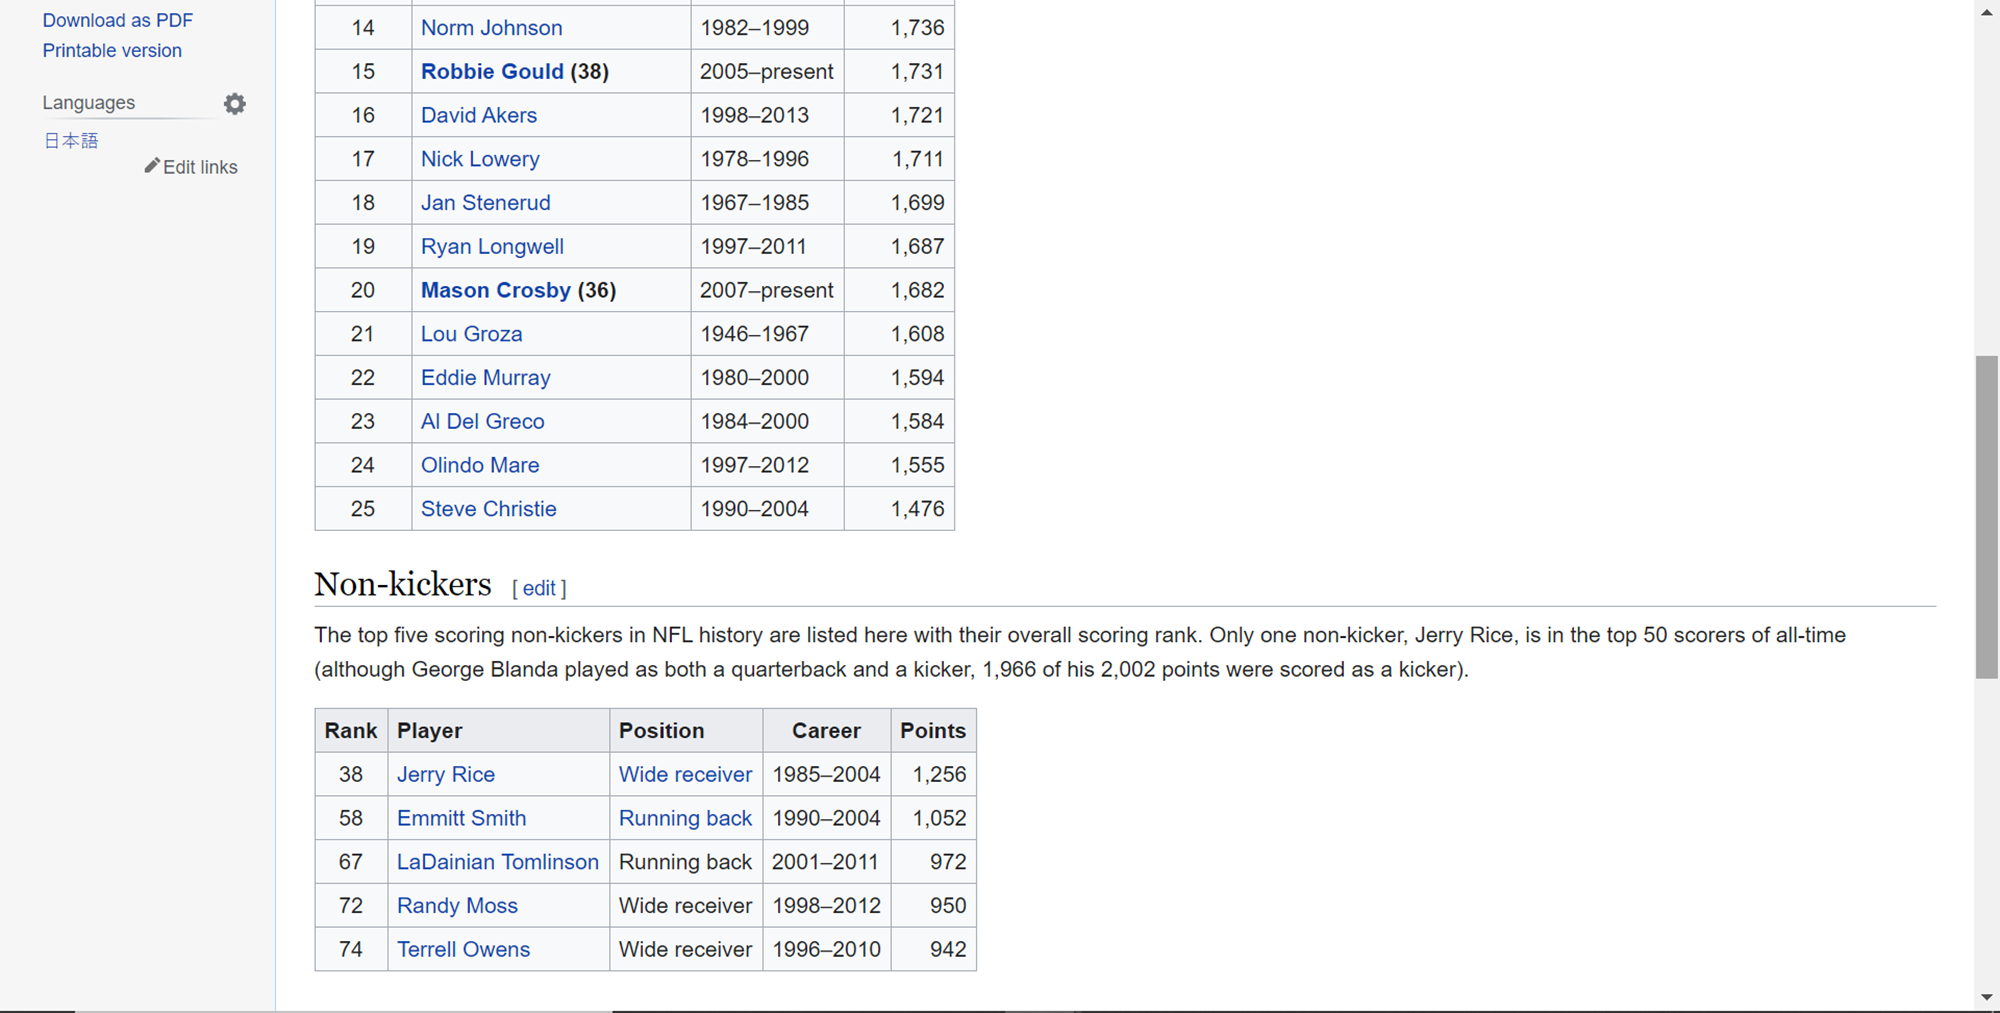Click the 1,476 points cell for Steve Christie
2000x1013 pixels.
tap(899, 509)
